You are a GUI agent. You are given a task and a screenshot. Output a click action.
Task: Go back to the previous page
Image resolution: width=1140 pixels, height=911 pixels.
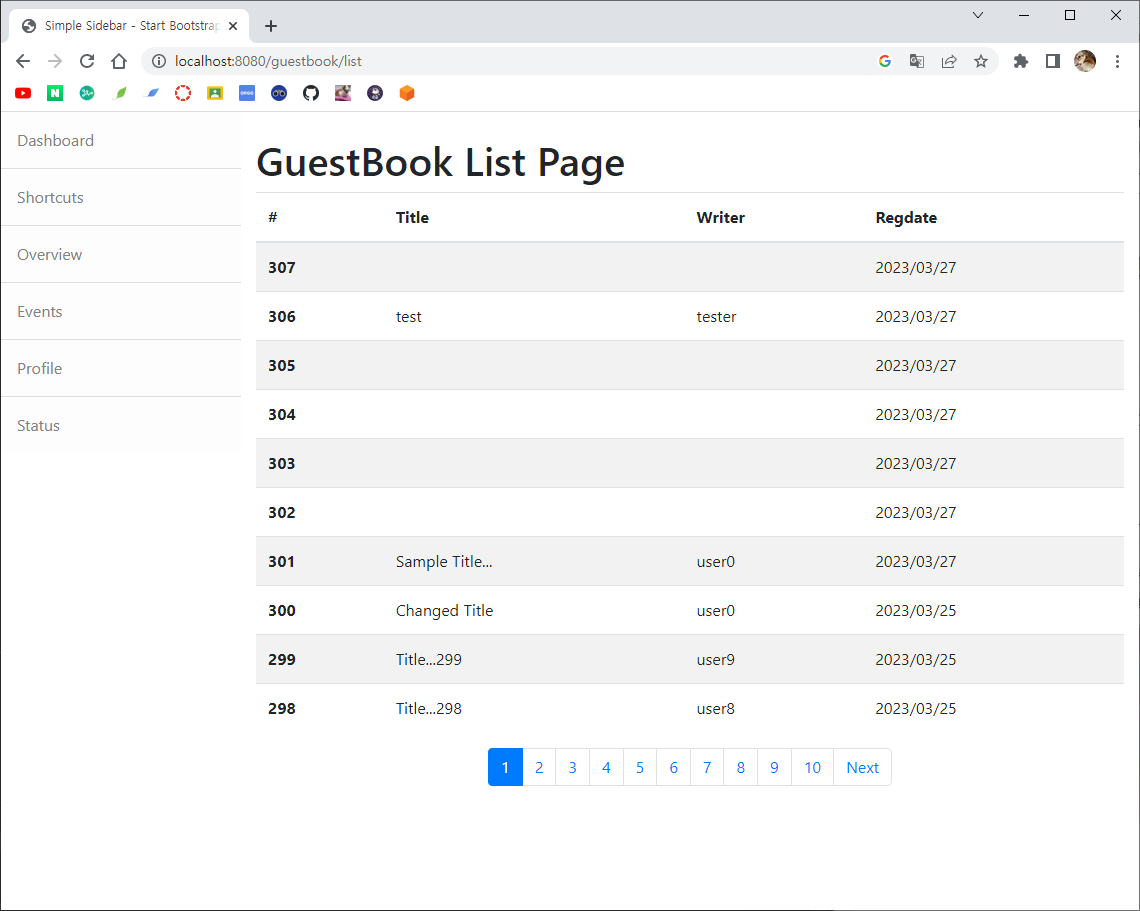(23, 61)
